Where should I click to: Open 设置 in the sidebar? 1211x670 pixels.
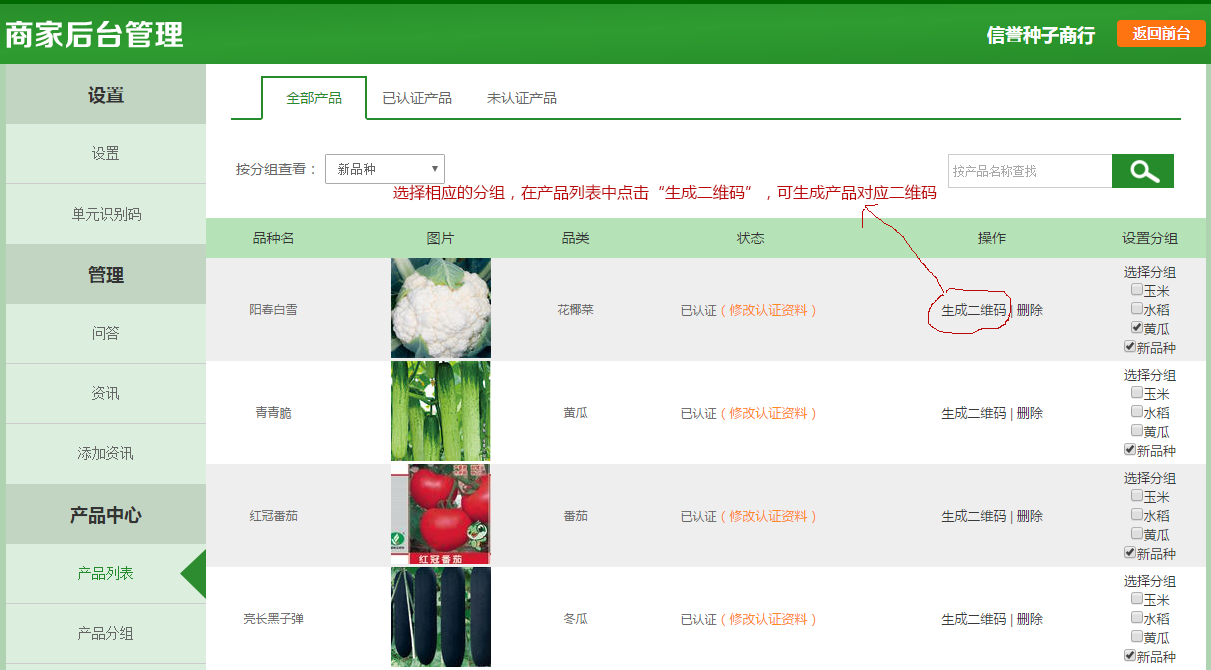106,154
